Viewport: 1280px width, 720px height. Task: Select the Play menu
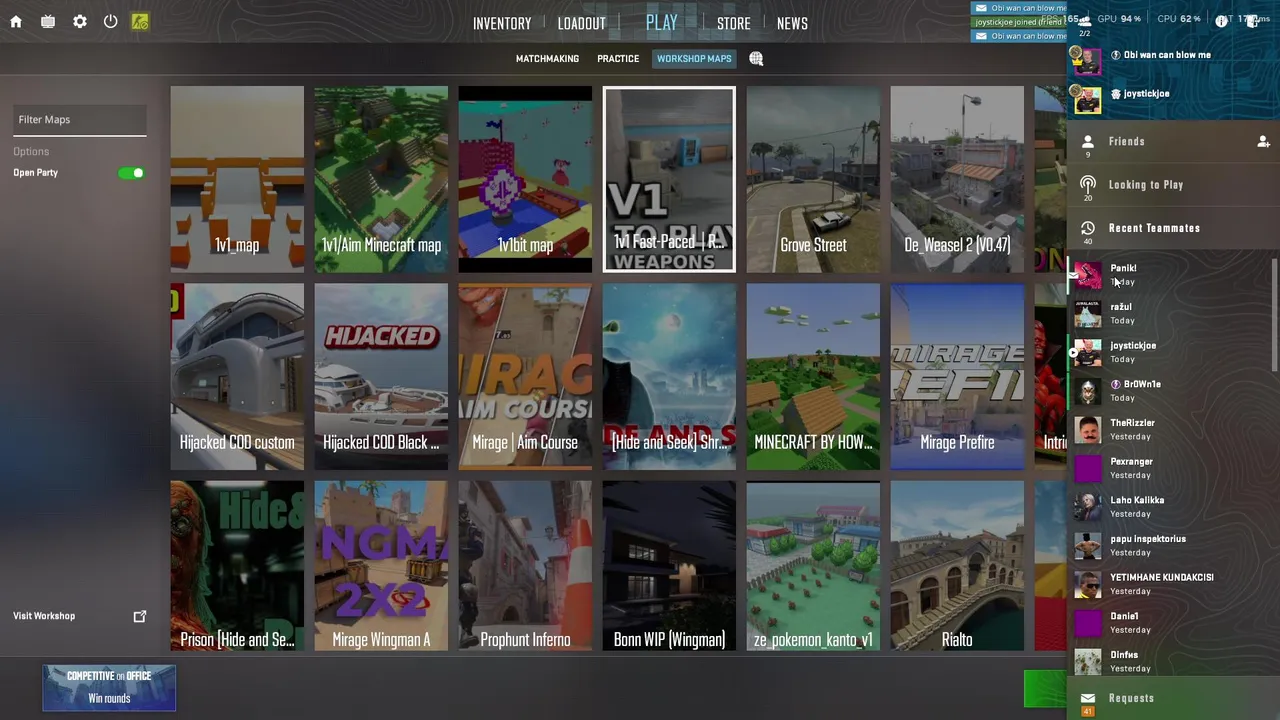coord(661,22)
